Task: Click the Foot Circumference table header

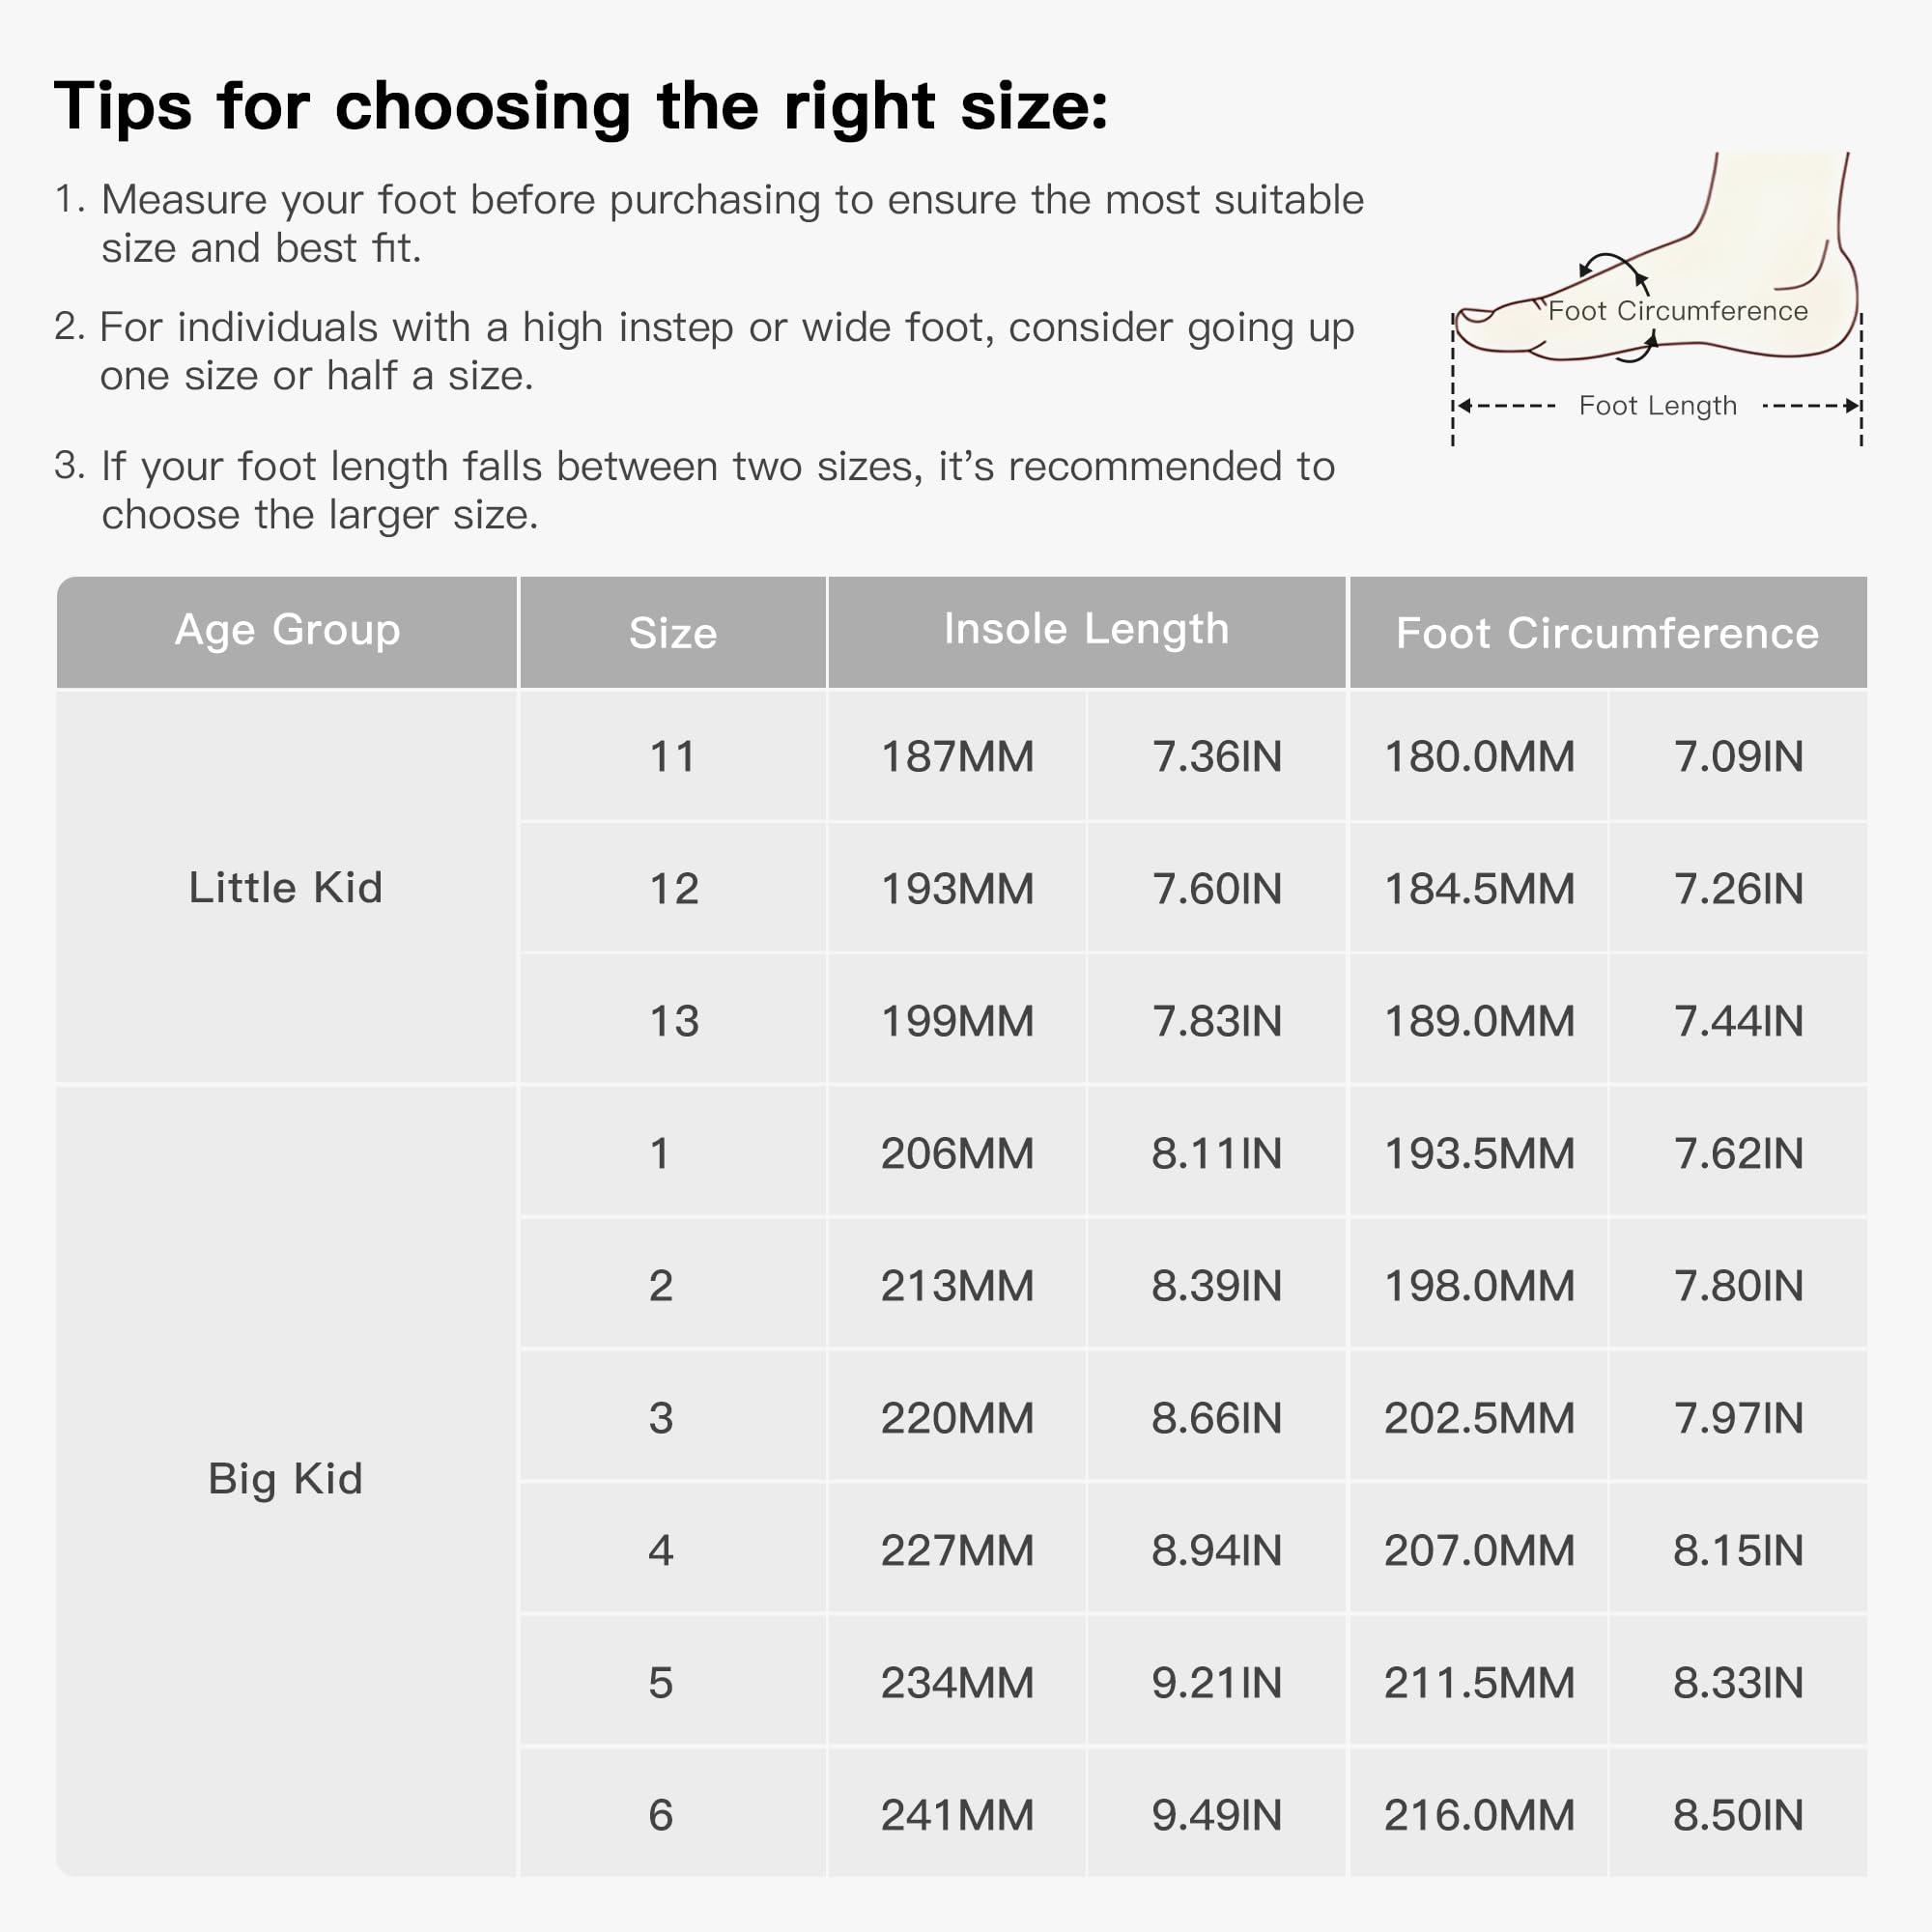Action: pos(1606,633)
